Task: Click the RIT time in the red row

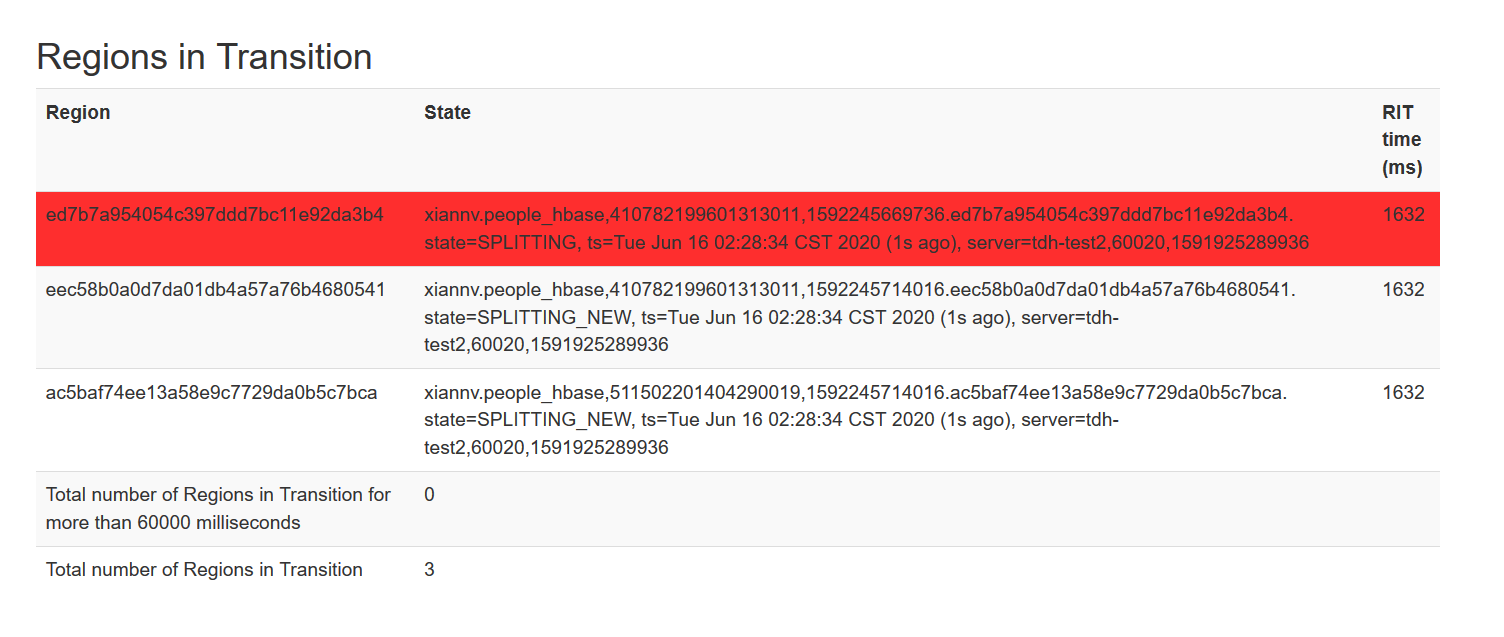Action: pyautogui.click(x=1403, y=214)
